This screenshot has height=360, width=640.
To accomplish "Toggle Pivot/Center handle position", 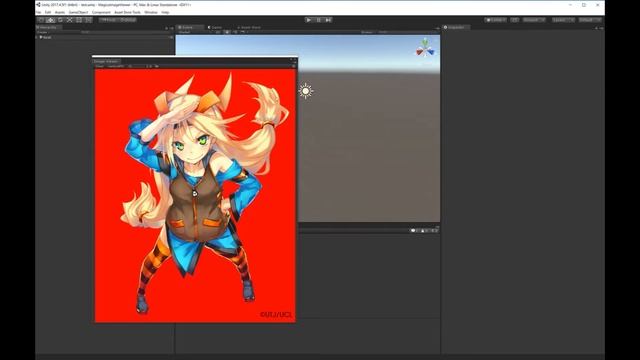I will tap(109, 20).
